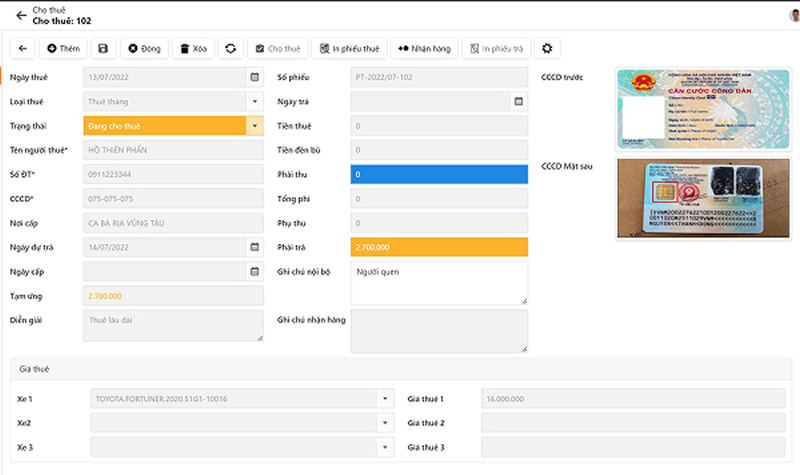The image size is (800, 475).
Task: Open calendar for Ngày trả
Action: [518, 102]
